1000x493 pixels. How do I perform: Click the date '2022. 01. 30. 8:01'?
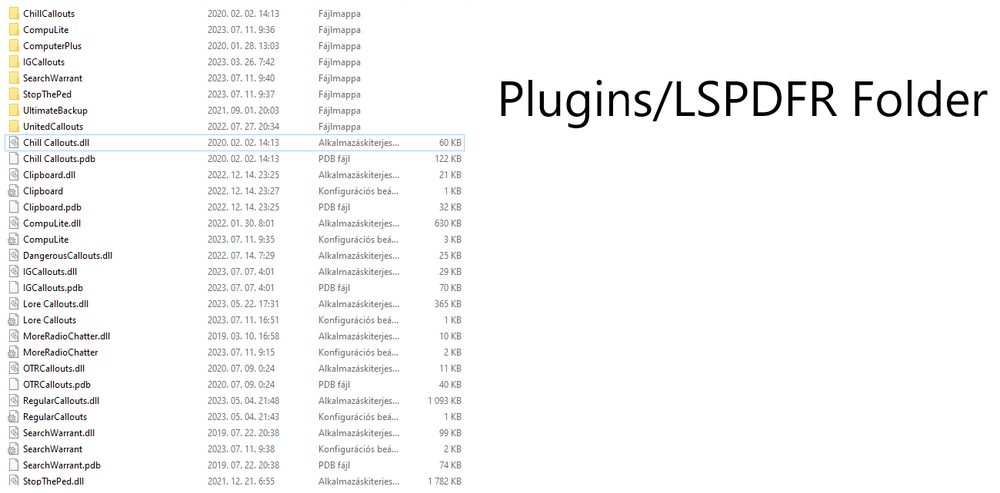click(x=241, y=223)
